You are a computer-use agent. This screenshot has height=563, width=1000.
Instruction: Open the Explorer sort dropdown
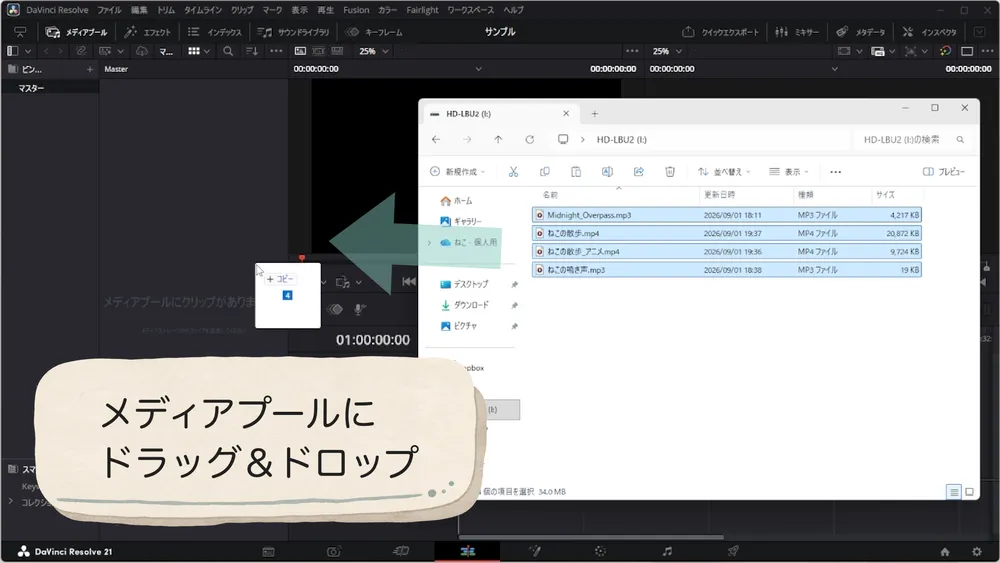[724, 172]
